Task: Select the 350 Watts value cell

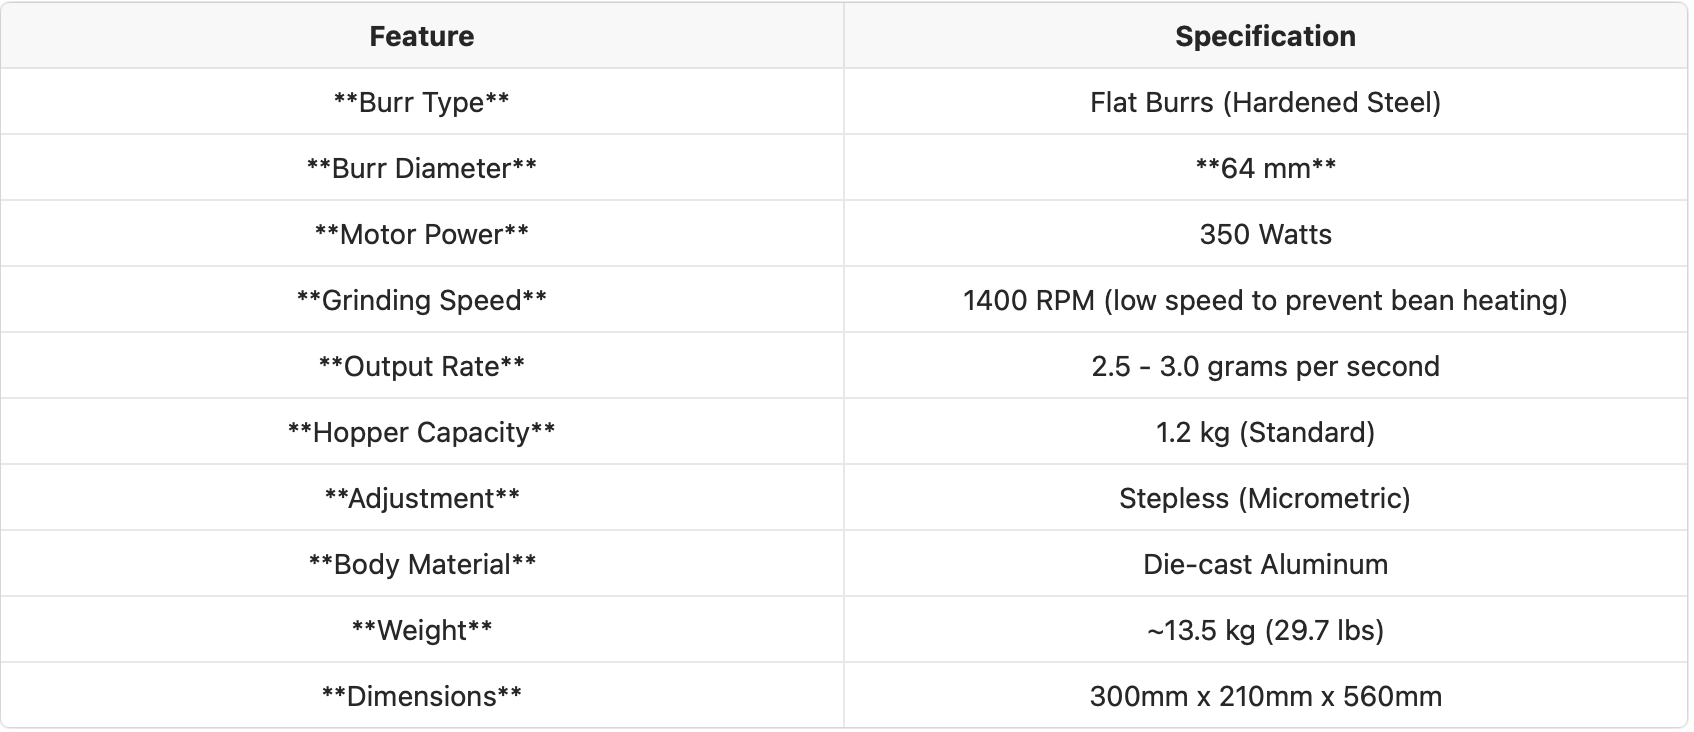Action: click(1265, 234)
